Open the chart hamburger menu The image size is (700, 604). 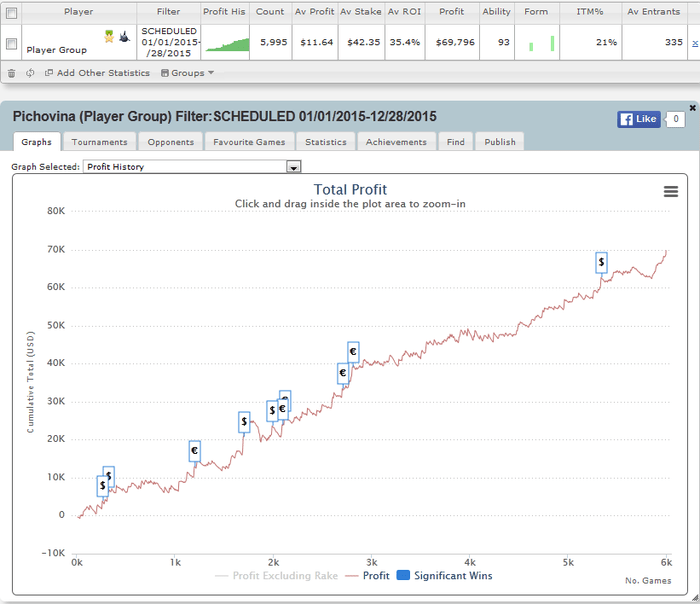(671, 192)
